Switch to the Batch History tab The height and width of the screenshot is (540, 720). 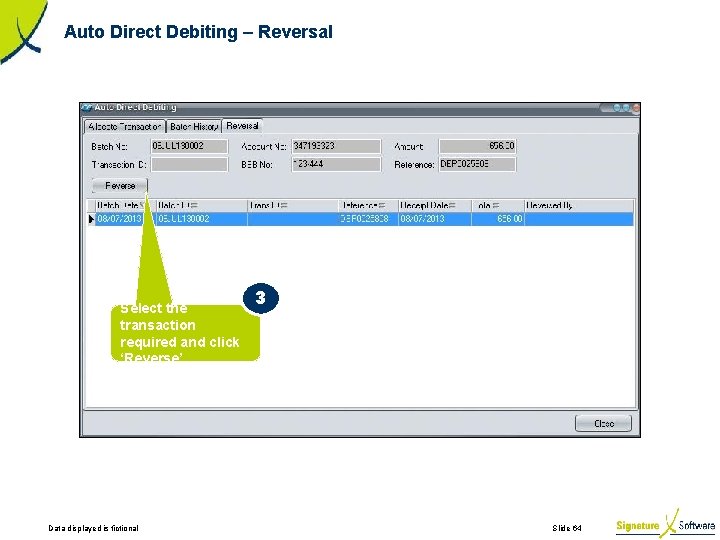click(193, 126)
